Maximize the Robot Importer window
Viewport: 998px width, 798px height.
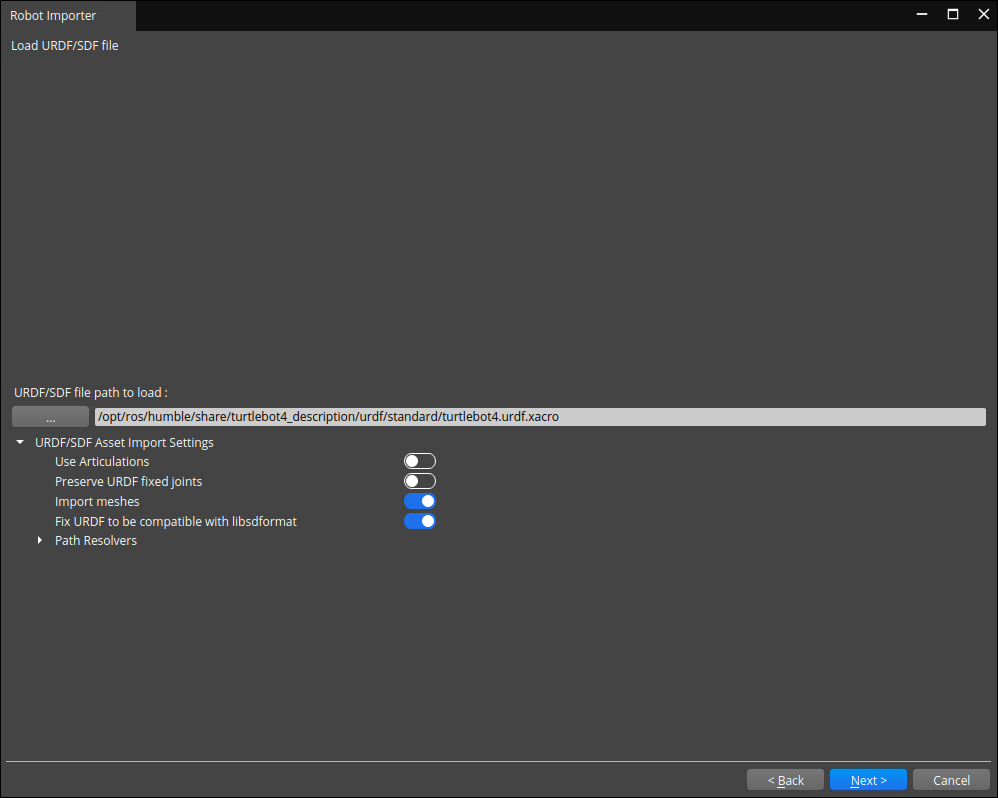(x=952, y=15)
